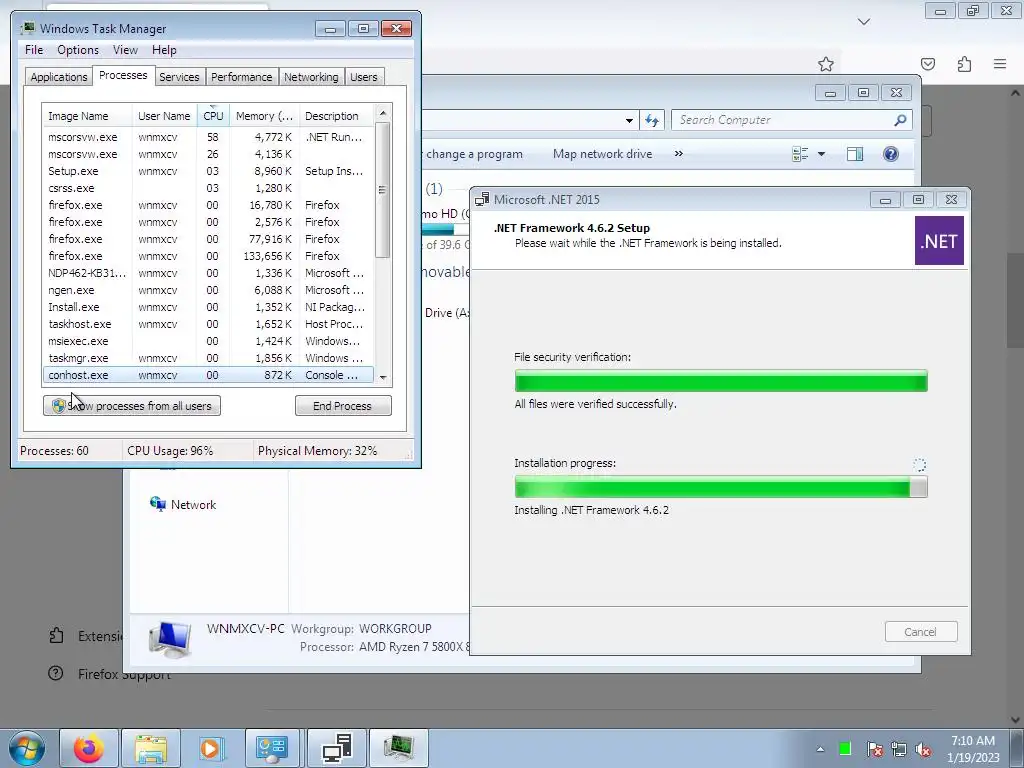Refresh Explorer address bar location
The width and height of the screenshot is (1024, 768).
click(652, 120)
